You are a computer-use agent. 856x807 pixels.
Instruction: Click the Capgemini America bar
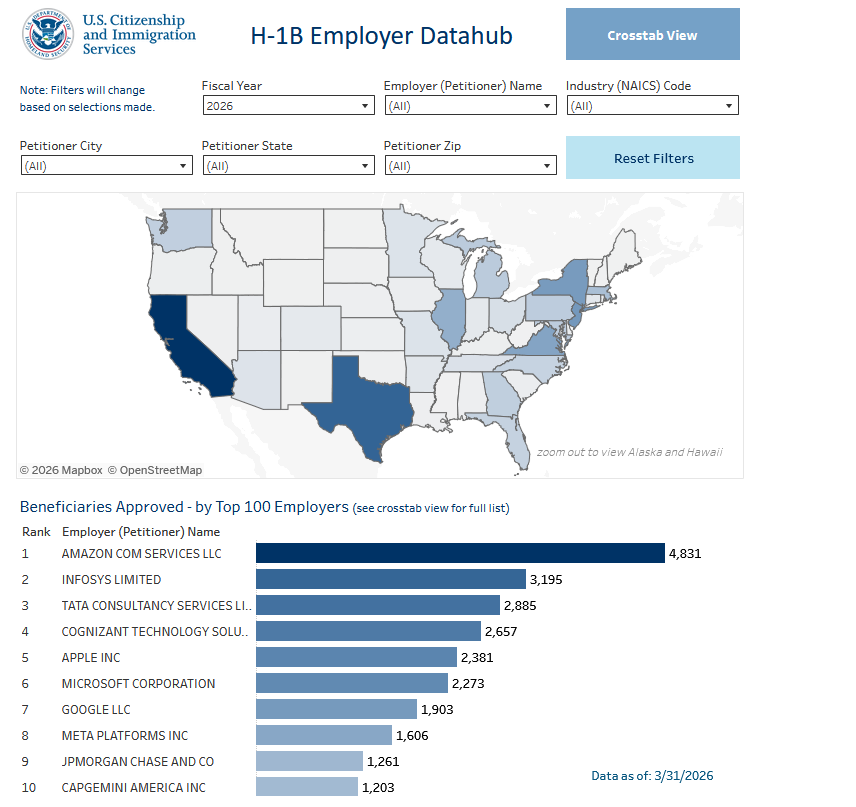click(x=307, y=787)
